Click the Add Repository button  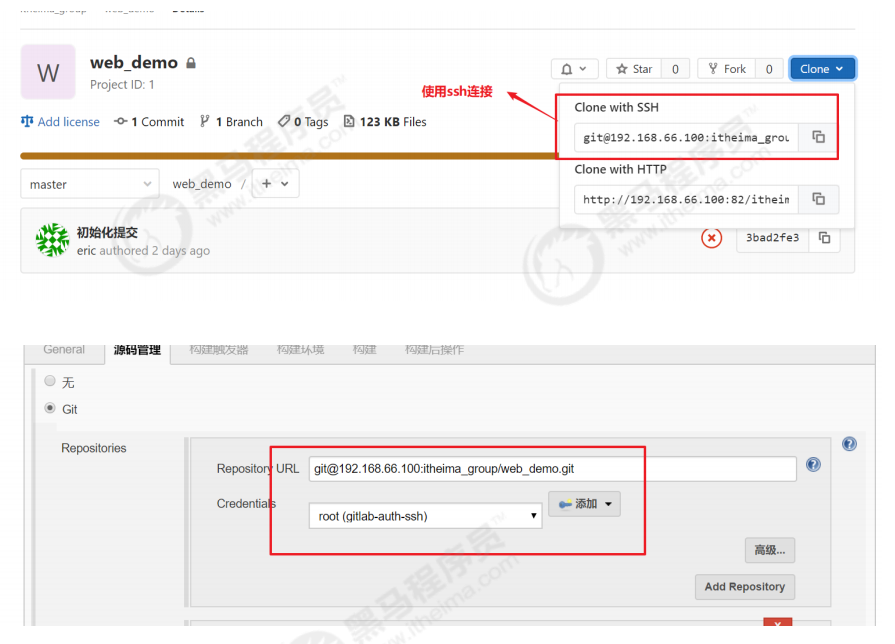[x=744, y=587]
